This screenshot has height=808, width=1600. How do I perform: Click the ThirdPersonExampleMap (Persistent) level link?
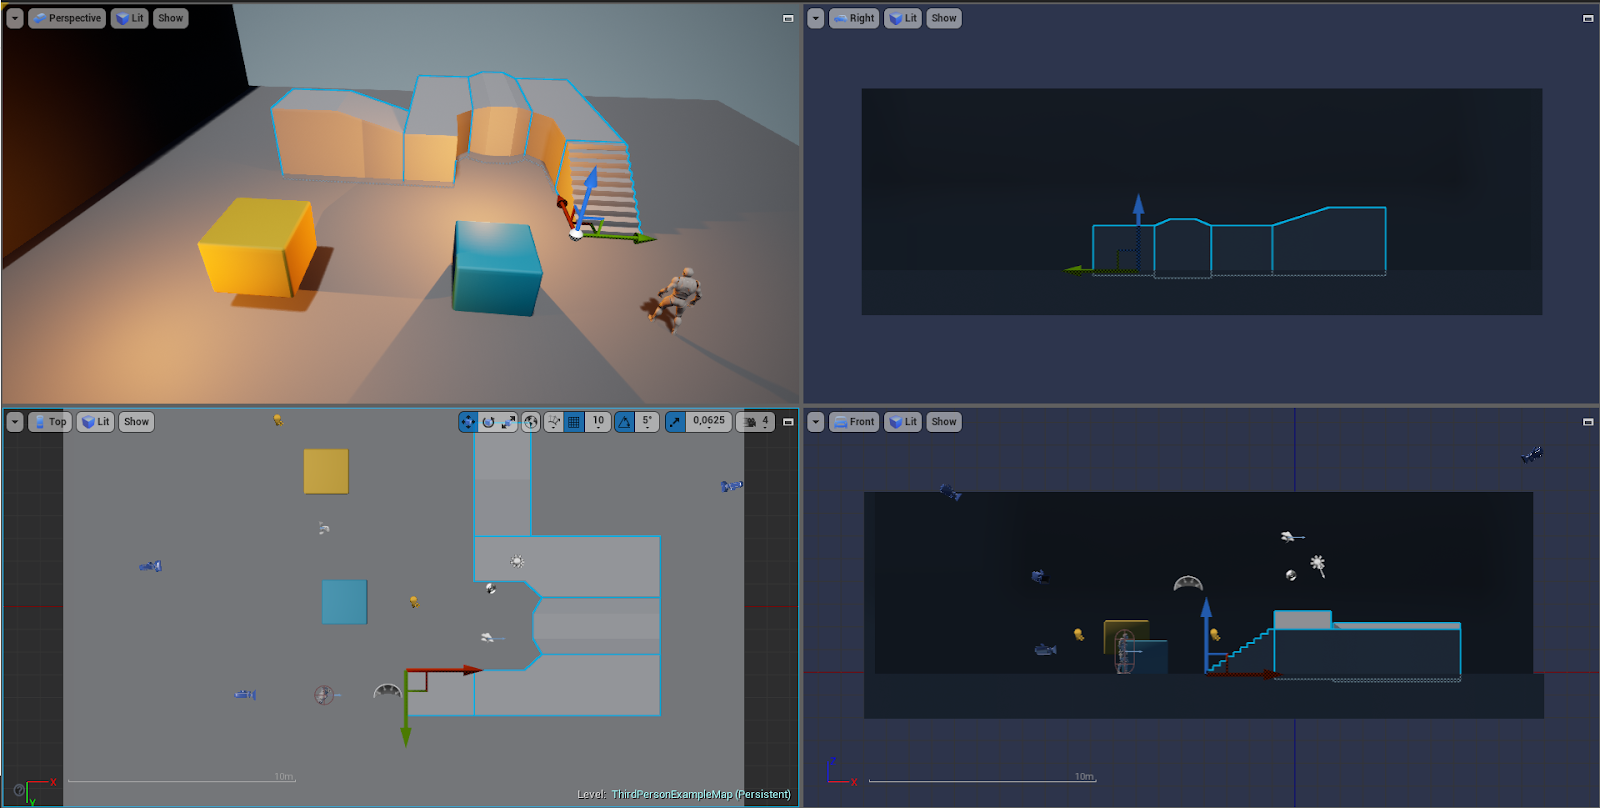(701, 795)
